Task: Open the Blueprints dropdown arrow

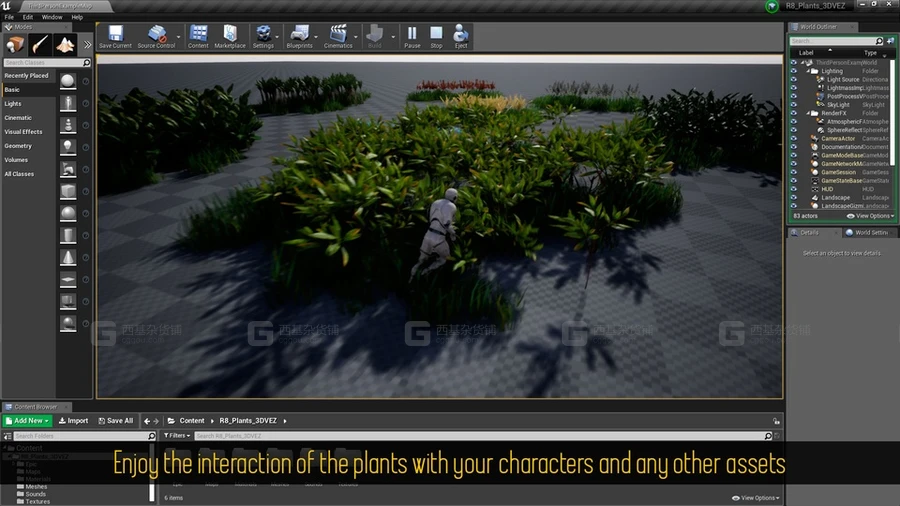Action: (316, 37)
